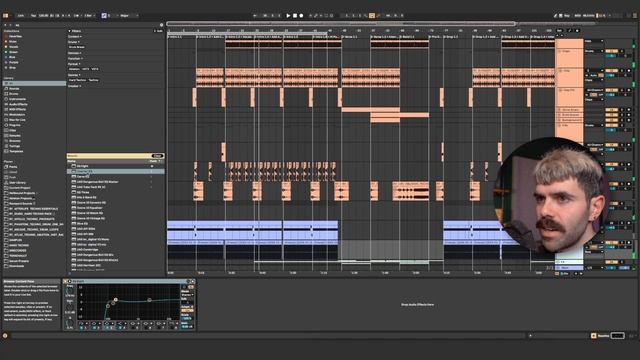Open the Tunings library category

(x=15, y=146)
